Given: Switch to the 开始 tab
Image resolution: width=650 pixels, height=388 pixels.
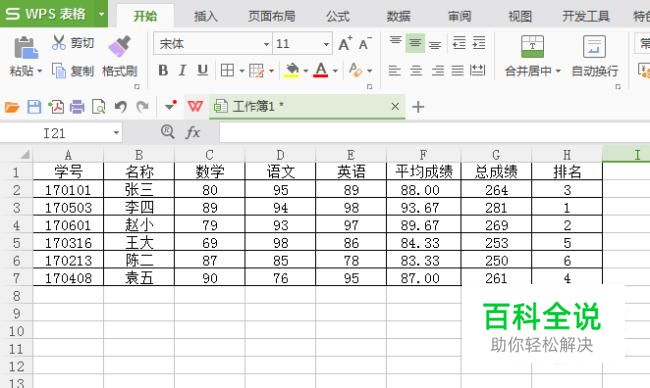Looking at the screenshot, I should [x=145, y=16].
